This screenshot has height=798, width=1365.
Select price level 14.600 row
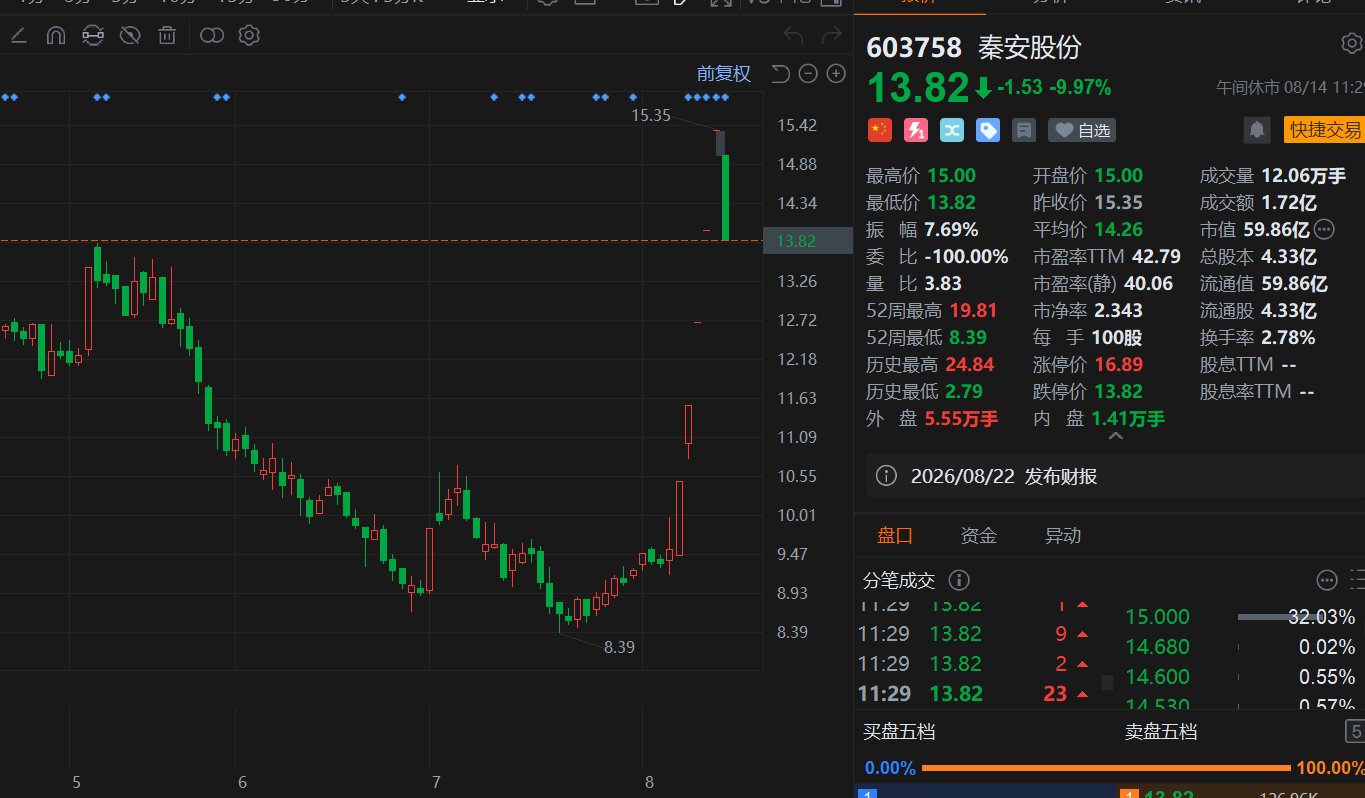tap(1240, 677)
